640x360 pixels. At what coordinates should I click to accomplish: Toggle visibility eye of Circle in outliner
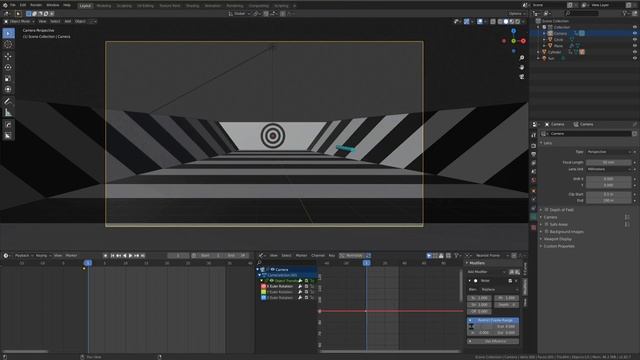point(635,40)
